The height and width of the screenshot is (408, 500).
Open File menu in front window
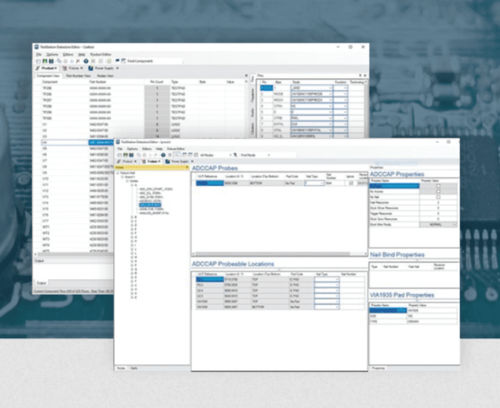120,149
